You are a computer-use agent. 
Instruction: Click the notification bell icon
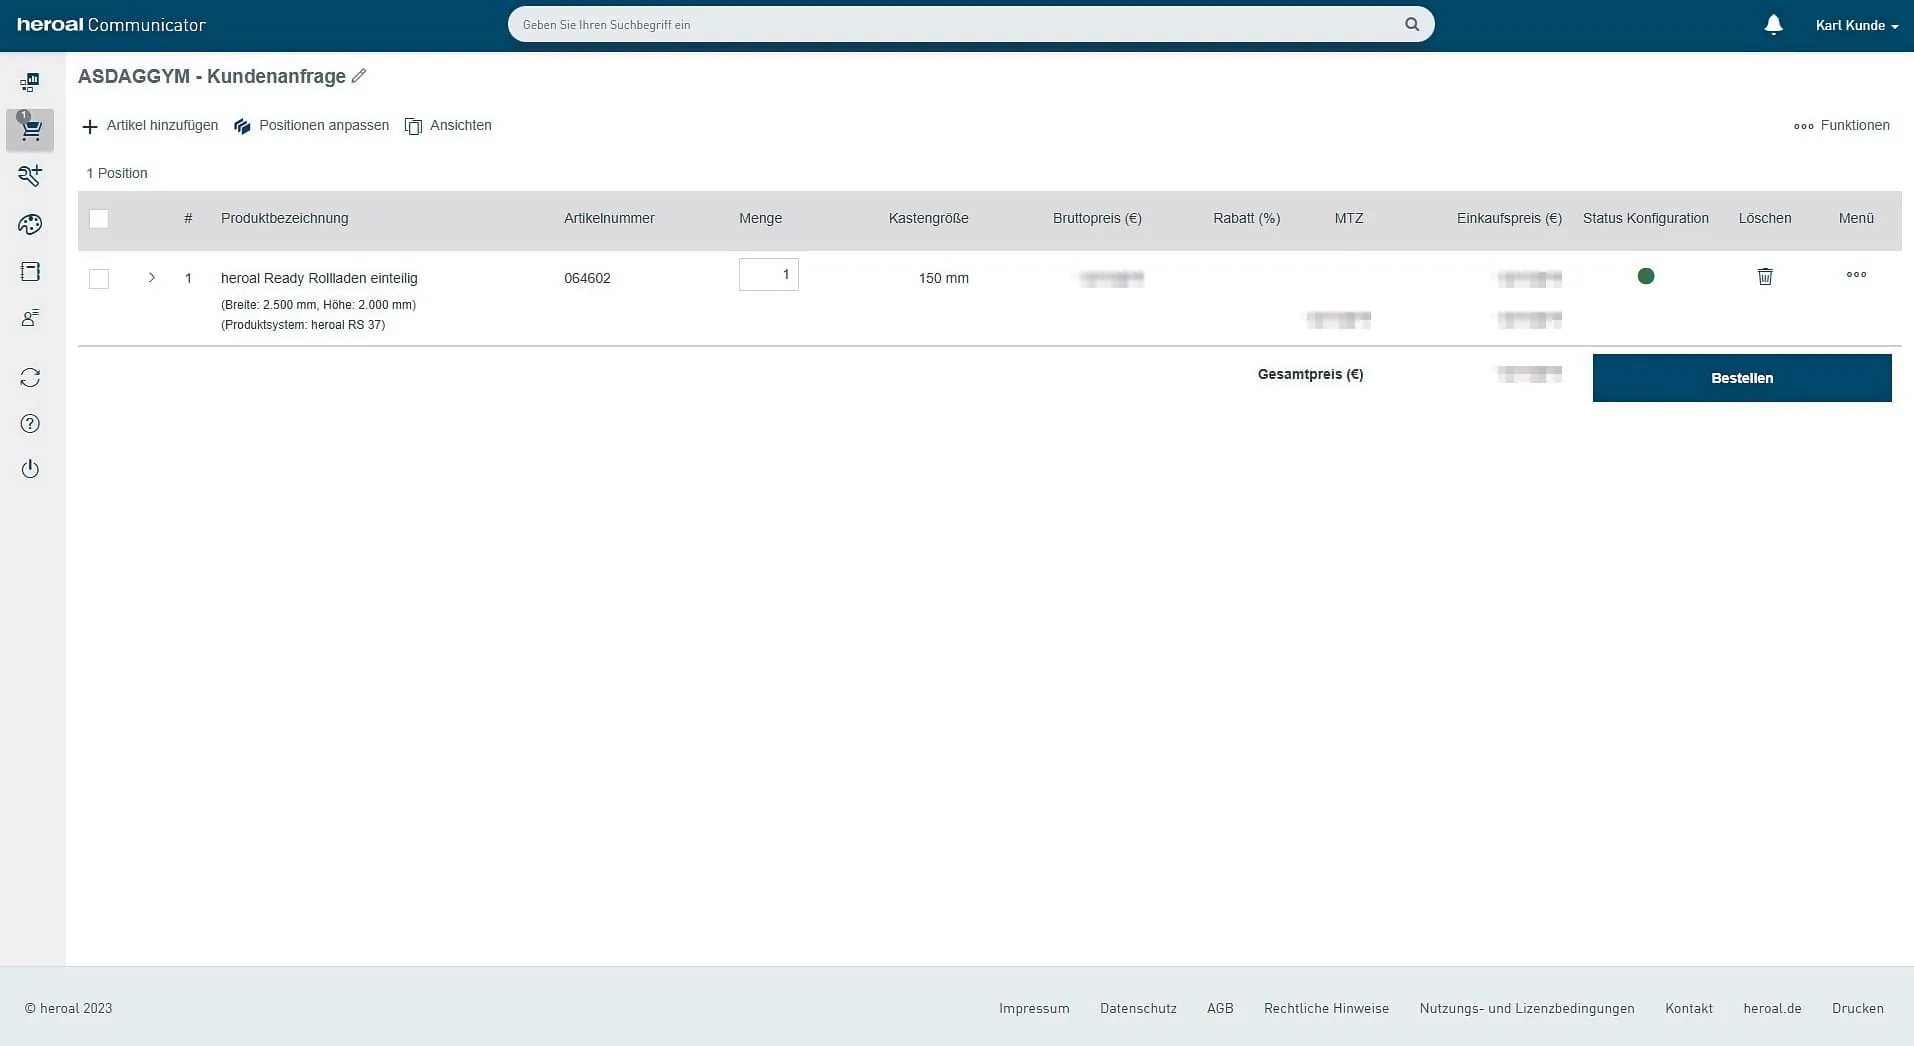(x=1773, y=25)
